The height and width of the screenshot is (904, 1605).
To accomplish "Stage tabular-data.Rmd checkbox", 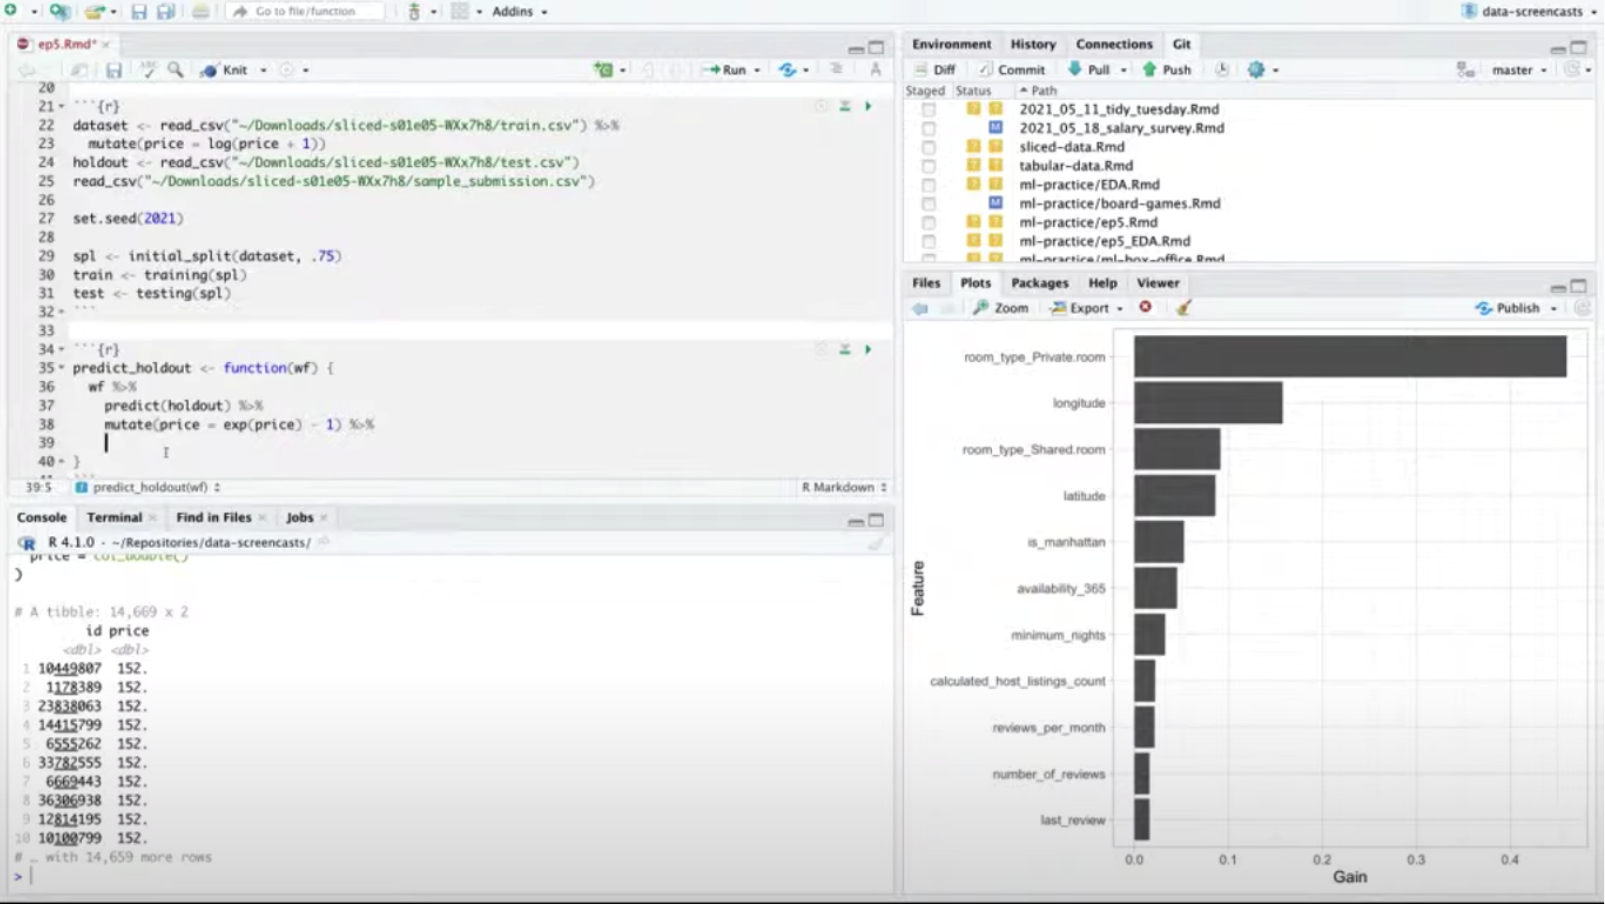I will 929,166.
